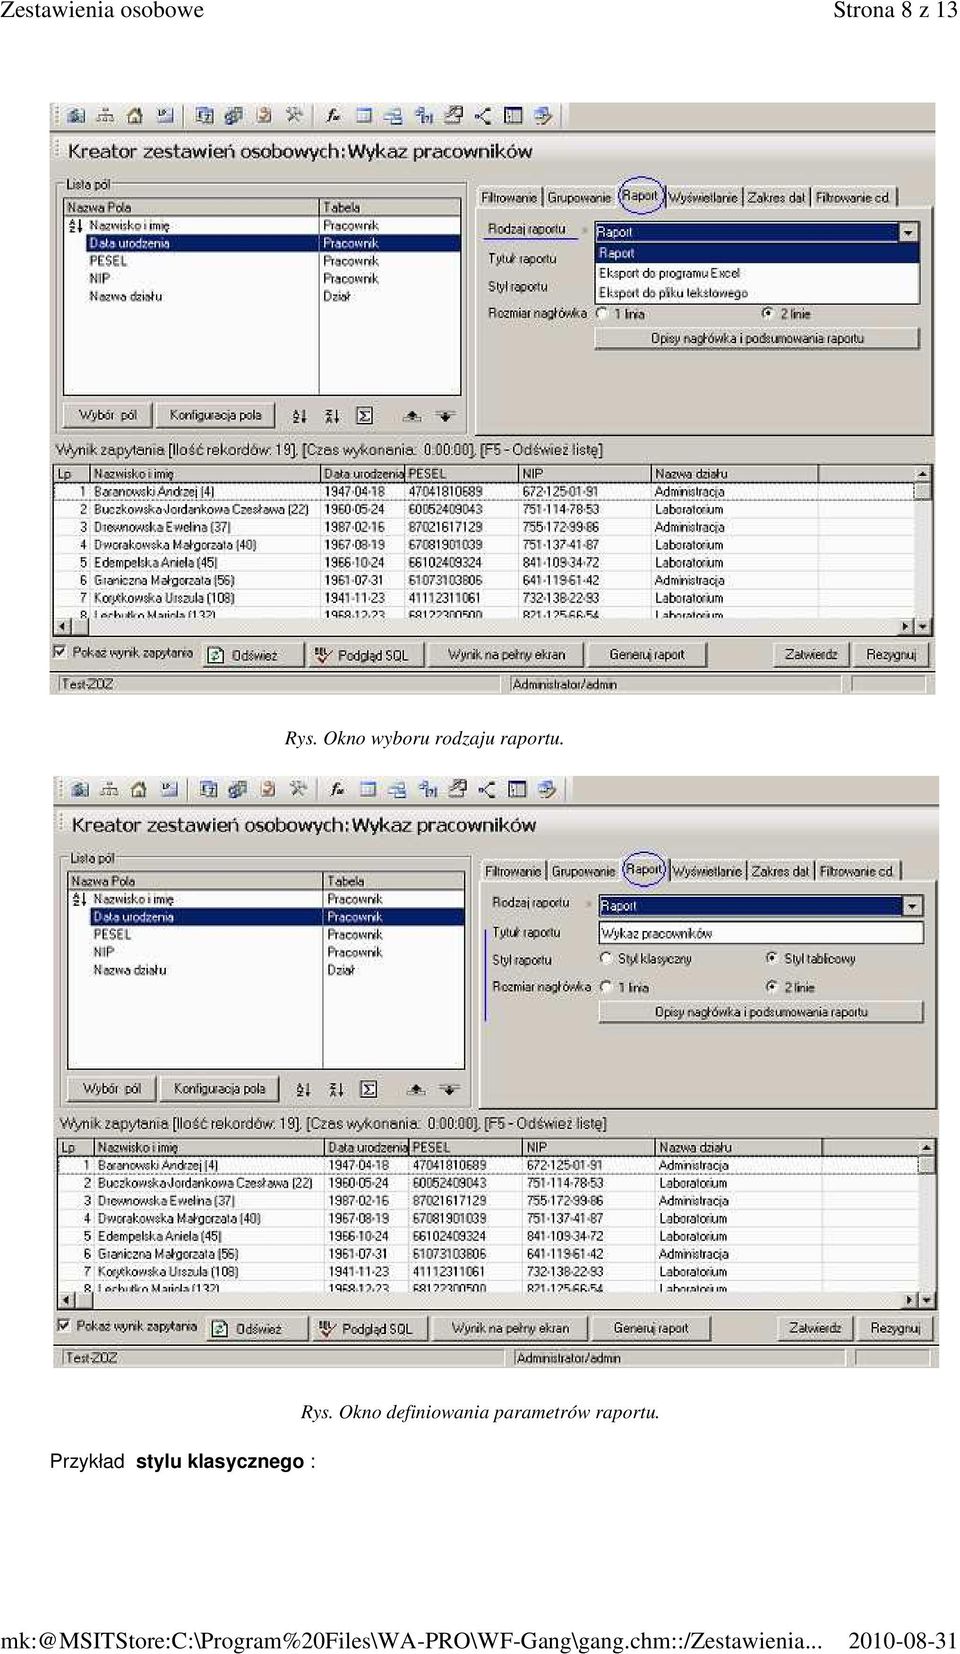960x1654 pixels.
Task: Open 'Filtrowanie cd.' tab in lower window
Action: tap(857, 872)
